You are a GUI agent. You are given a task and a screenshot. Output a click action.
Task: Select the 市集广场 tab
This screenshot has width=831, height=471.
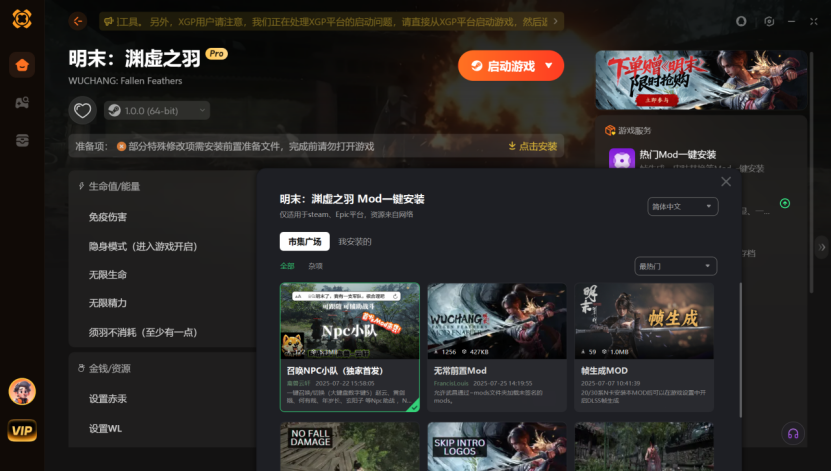click(304, 241)
